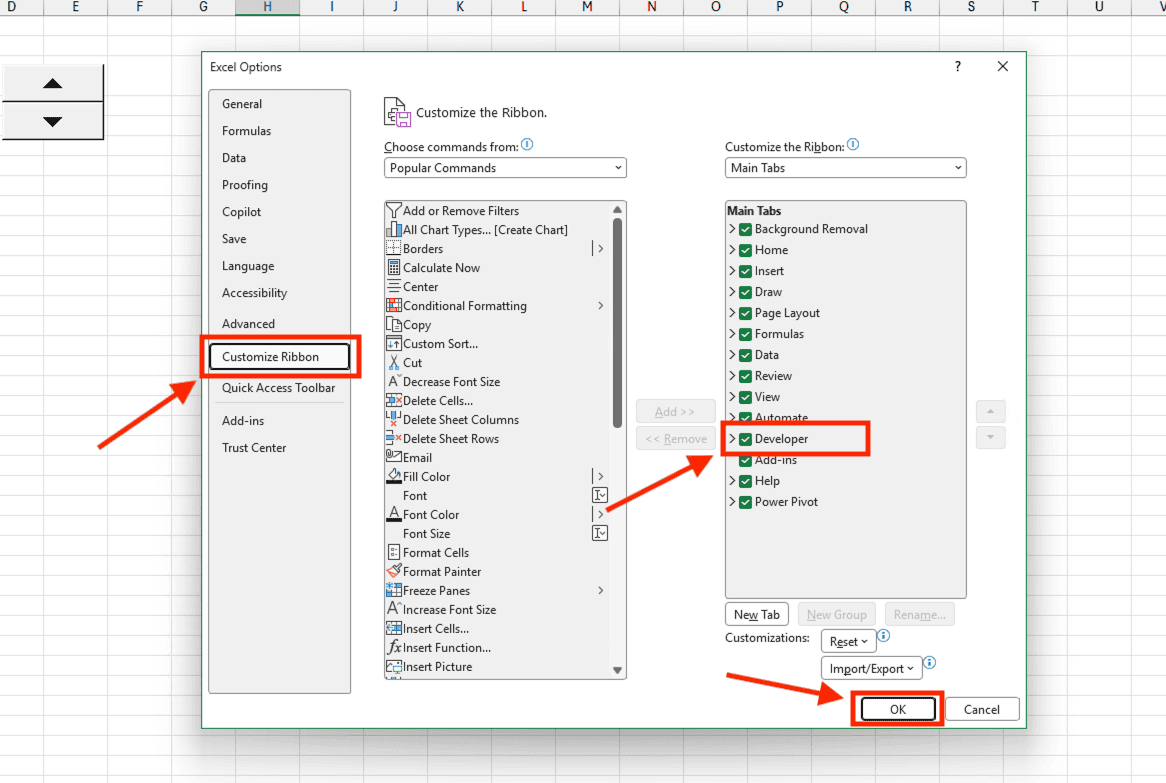This screenshot has height=783, width=1166.
Task: Confirm changes with the OK button
Action: tap(896, 708)
